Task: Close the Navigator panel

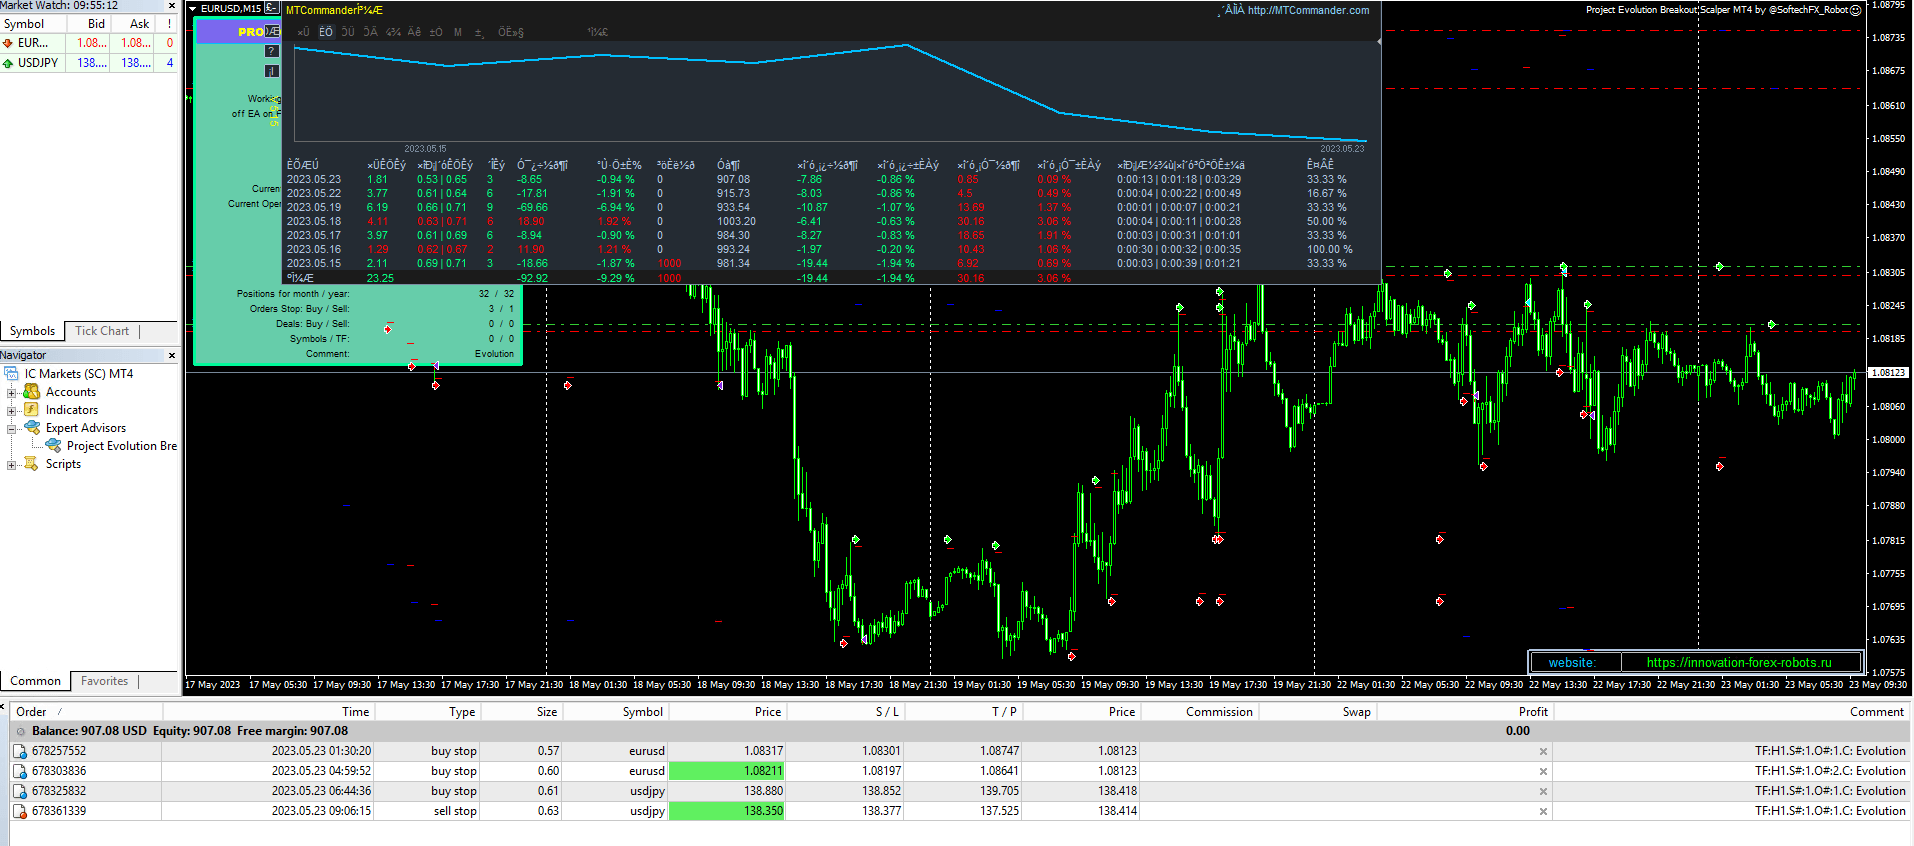Action: tap(171, 355)
